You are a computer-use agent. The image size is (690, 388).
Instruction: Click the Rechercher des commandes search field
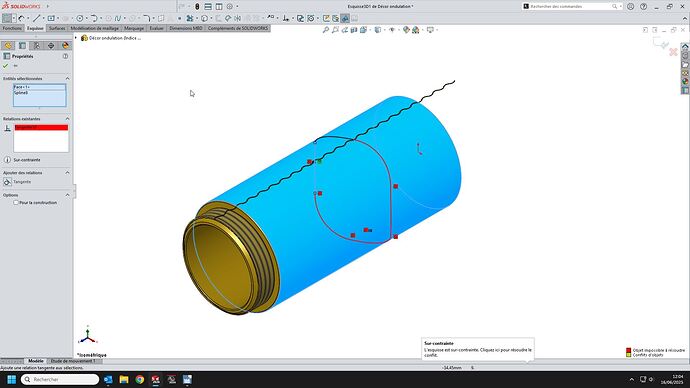pos(571,7)
